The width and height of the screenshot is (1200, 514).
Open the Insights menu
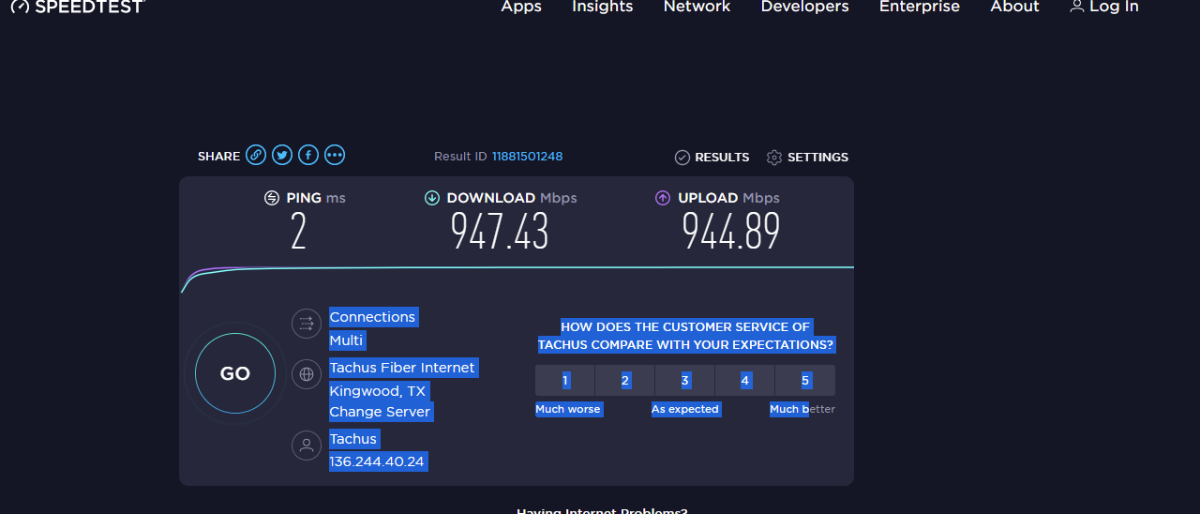click(x=602, y=7)
